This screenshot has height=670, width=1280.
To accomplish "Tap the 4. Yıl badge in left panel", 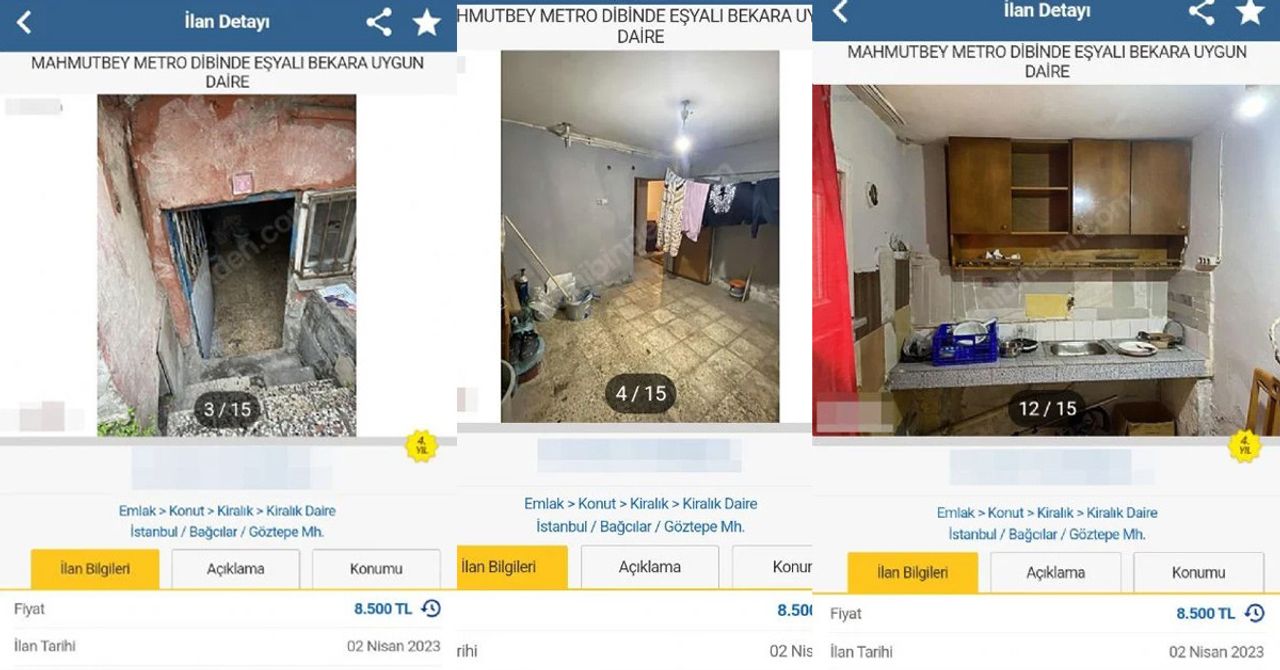I will tap(422, 446).
